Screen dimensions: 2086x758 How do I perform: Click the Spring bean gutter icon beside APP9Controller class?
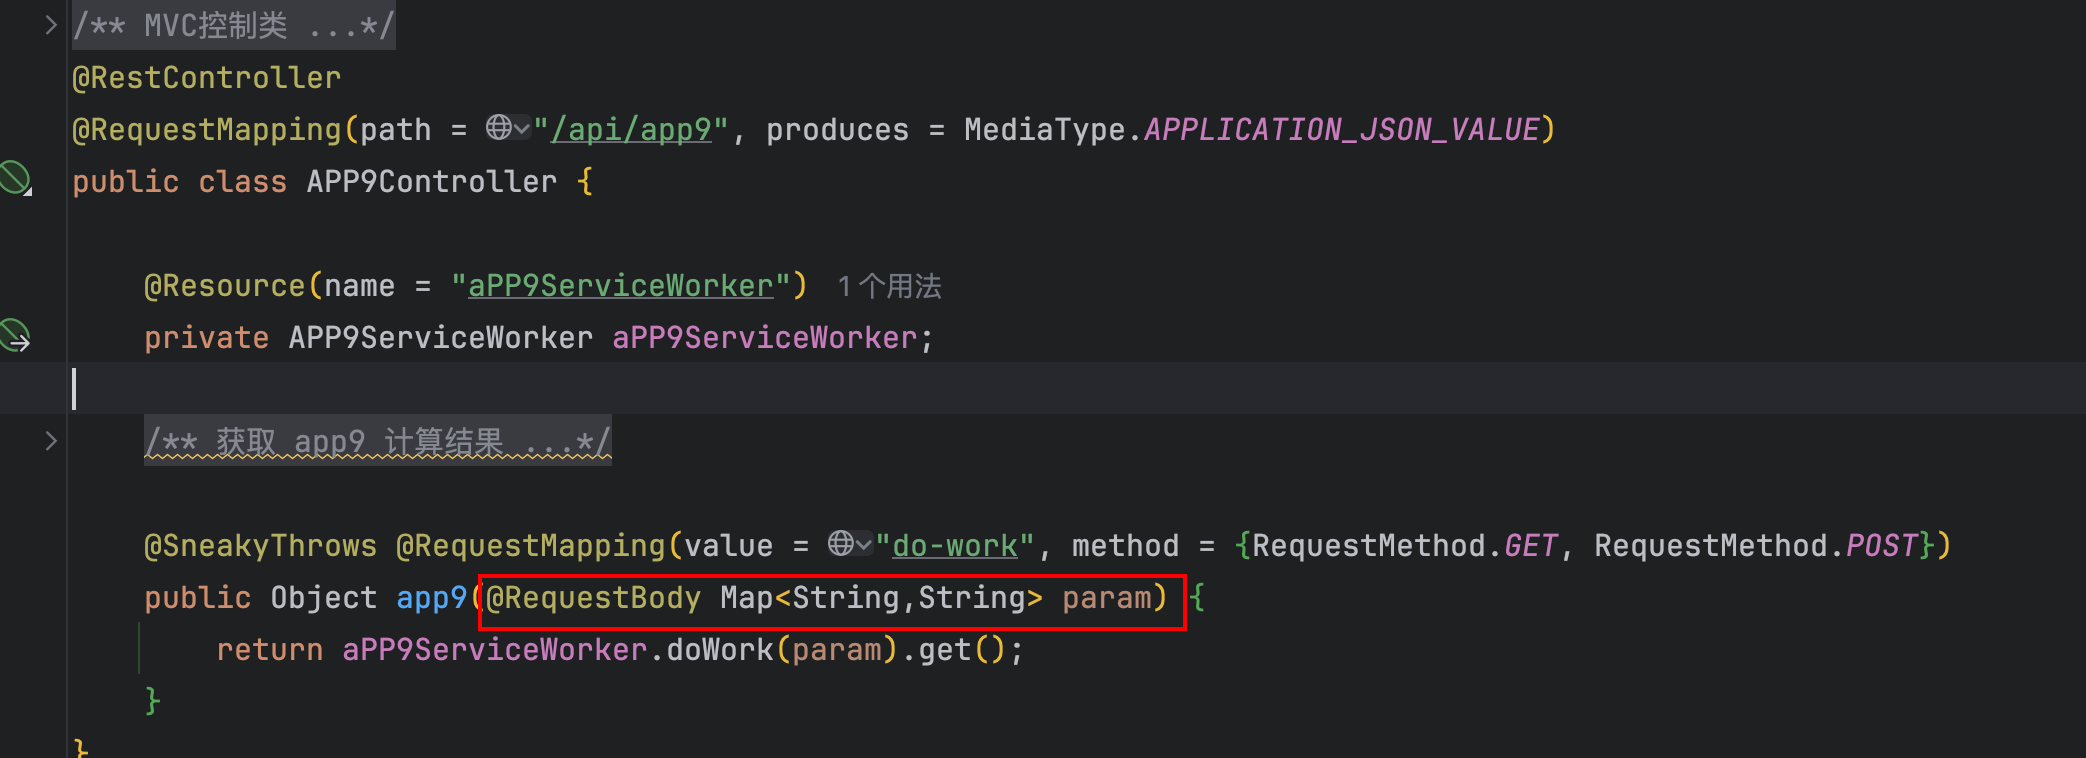click(x=15, y=179)
